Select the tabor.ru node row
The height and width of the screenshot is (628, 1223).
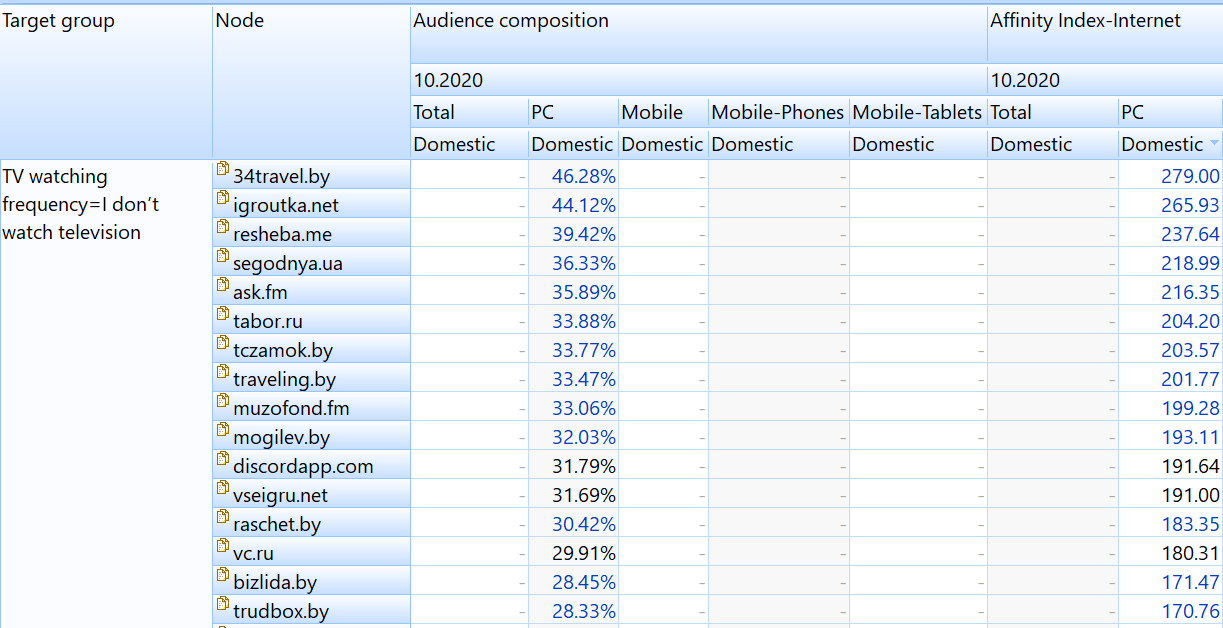(267, 322)
